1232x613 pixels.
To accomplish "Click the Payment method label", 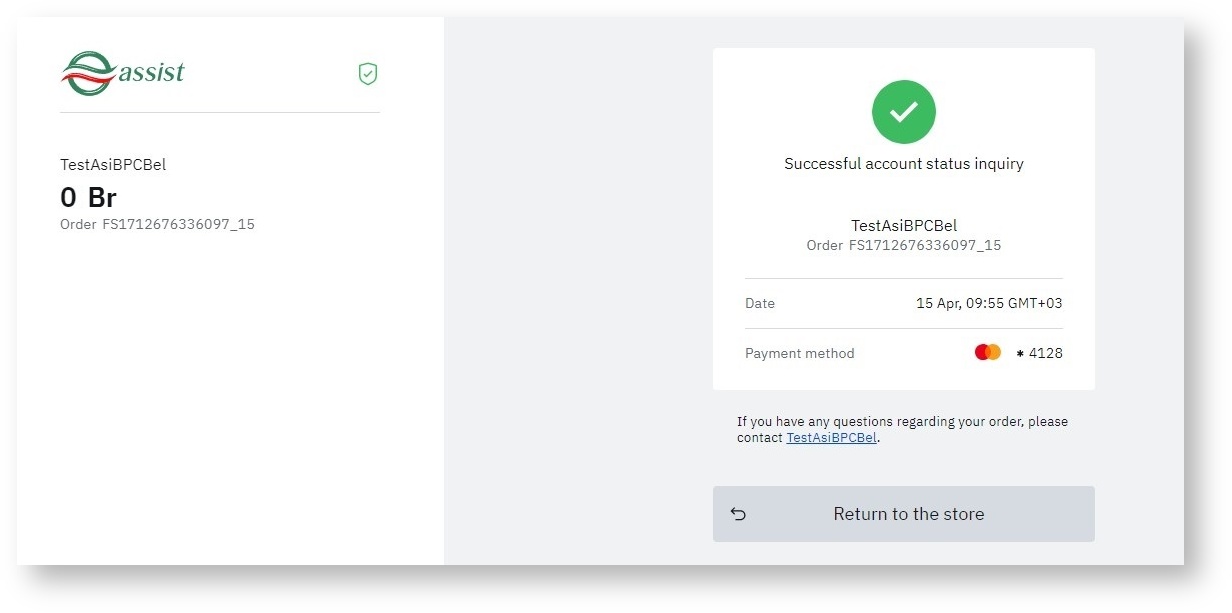I will (x=799, y=353).
